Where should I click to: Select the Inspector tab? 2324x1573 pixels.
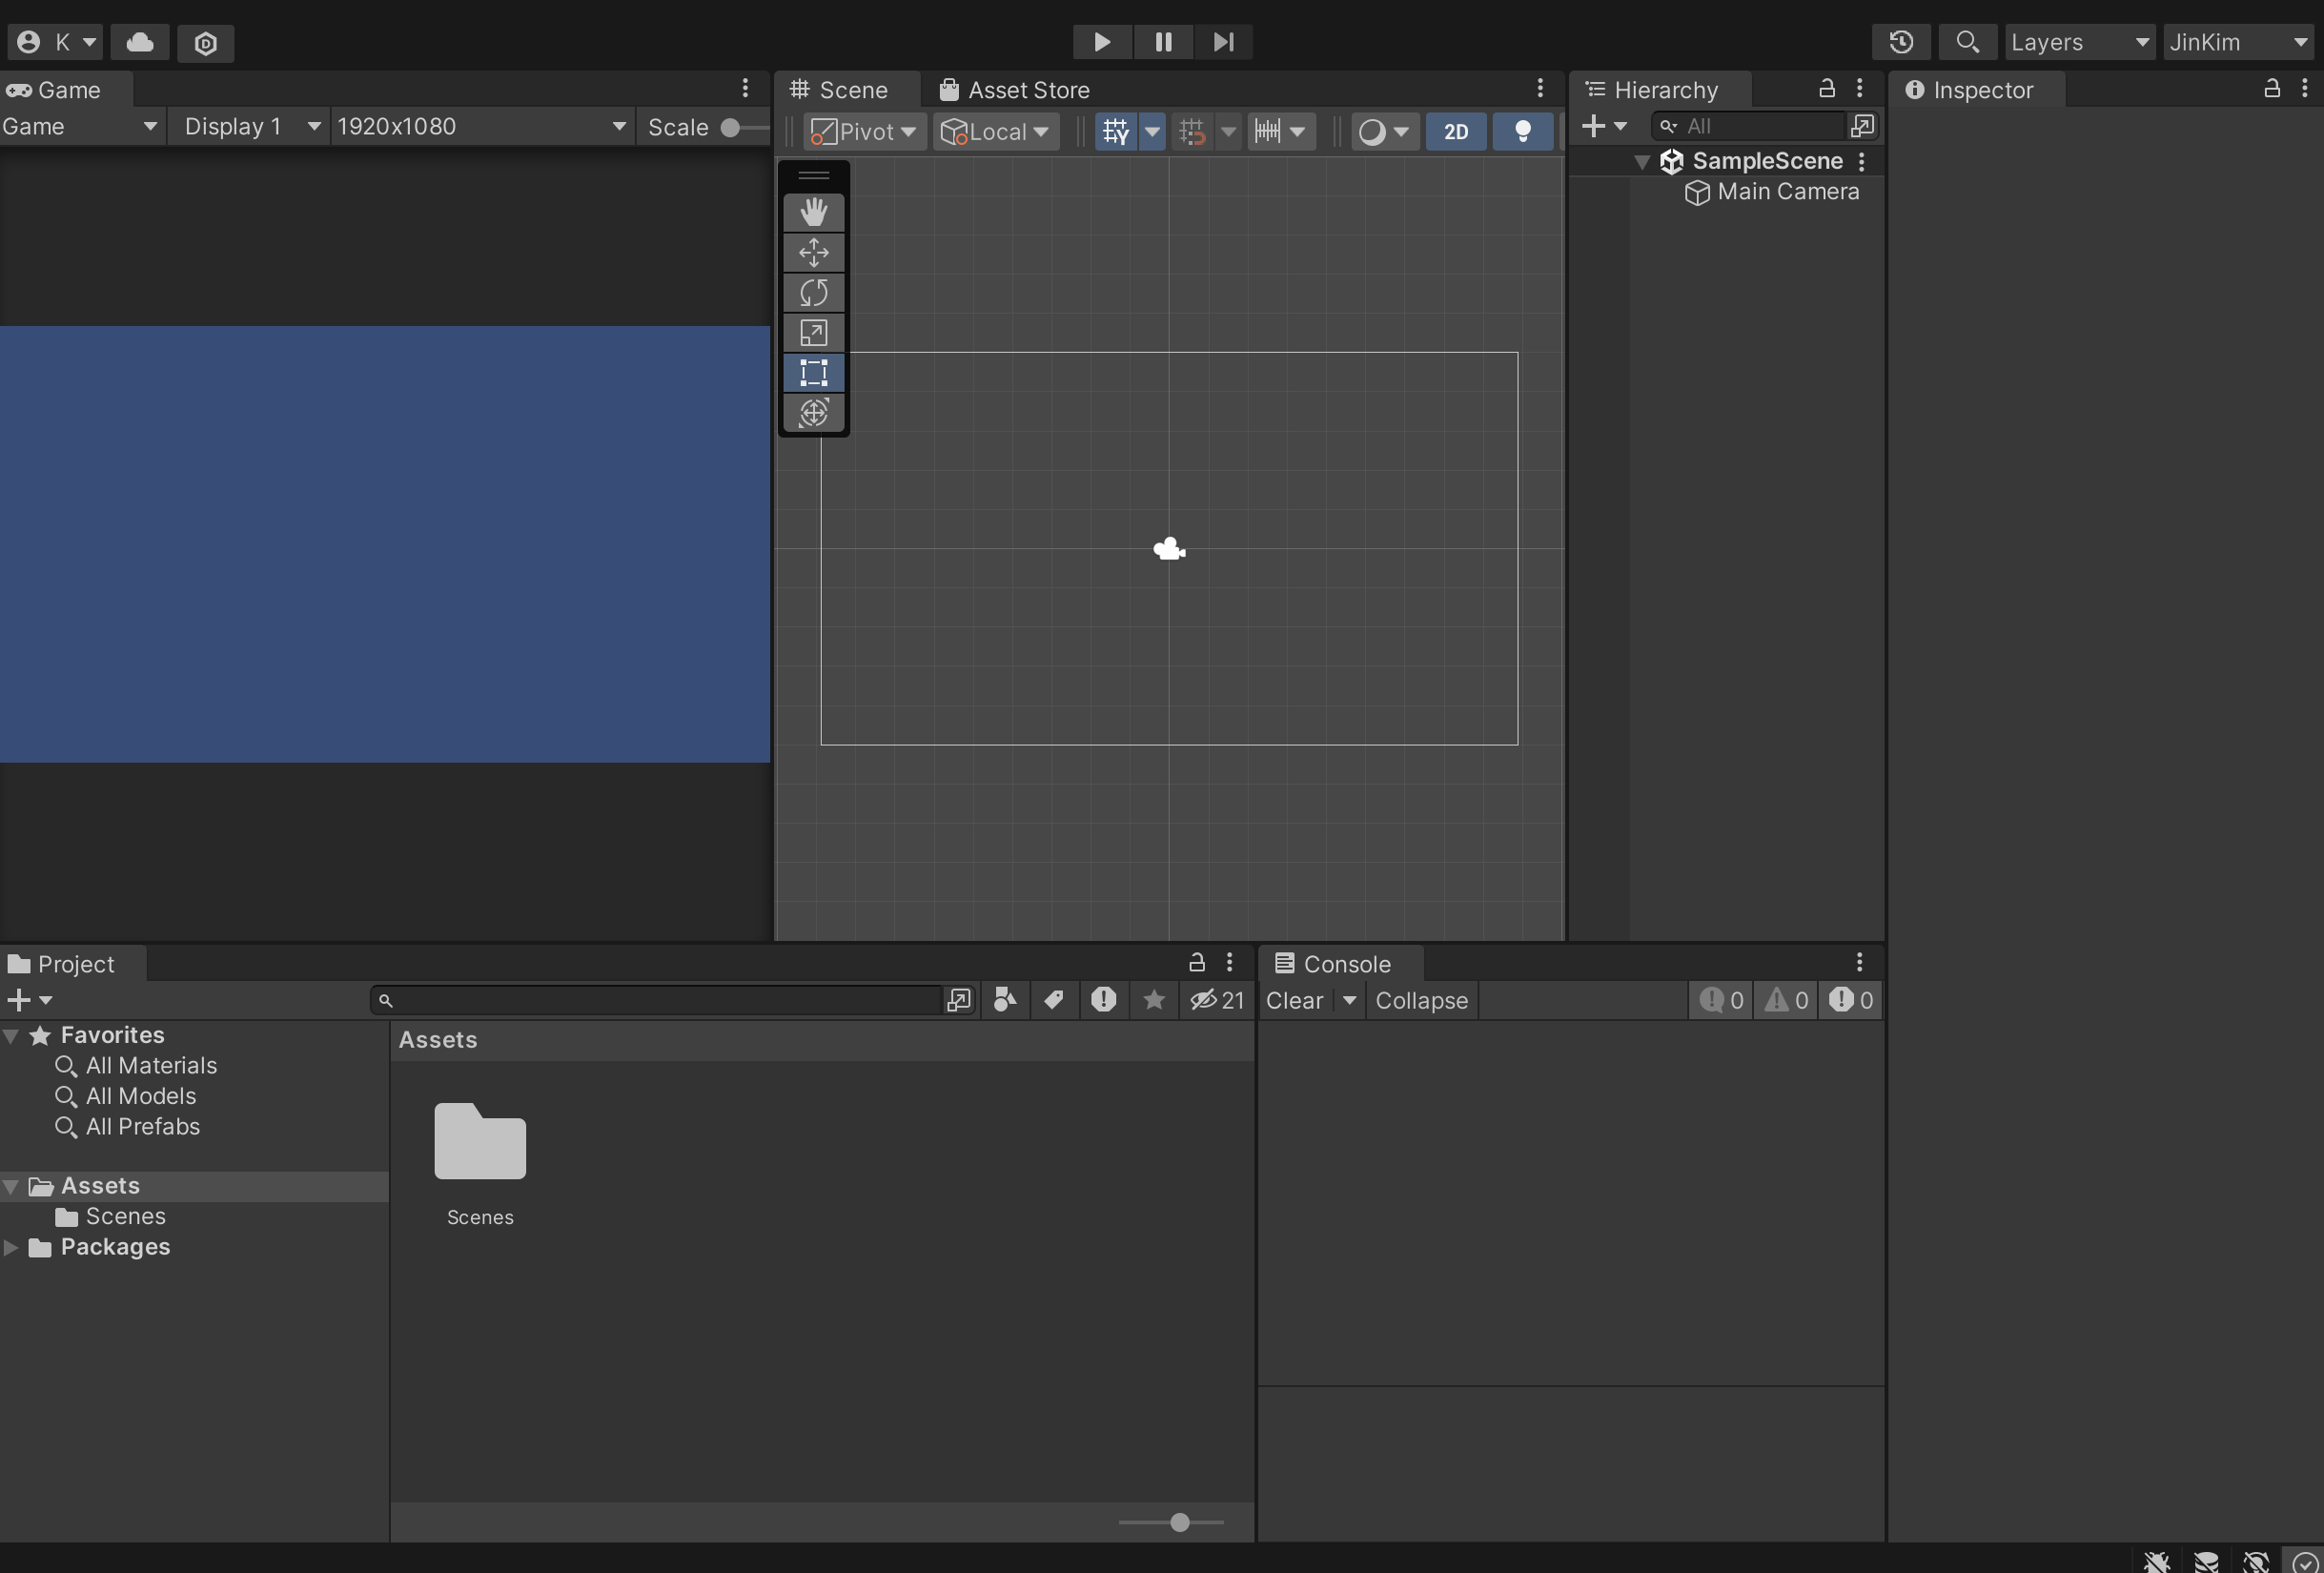tap(1970, 90)
